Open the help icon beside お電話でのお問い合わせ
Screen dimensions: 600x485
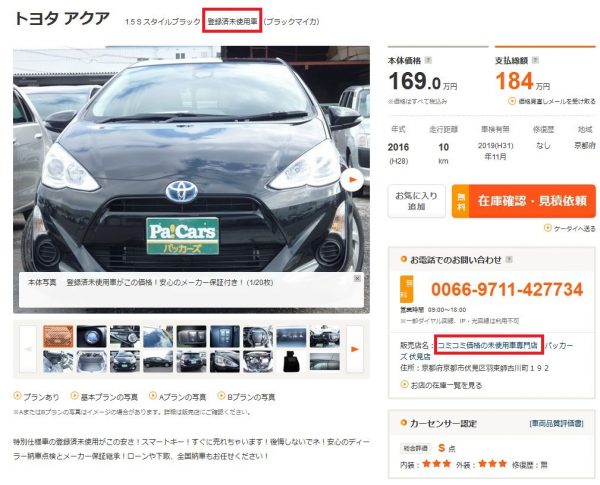(509, 260)
